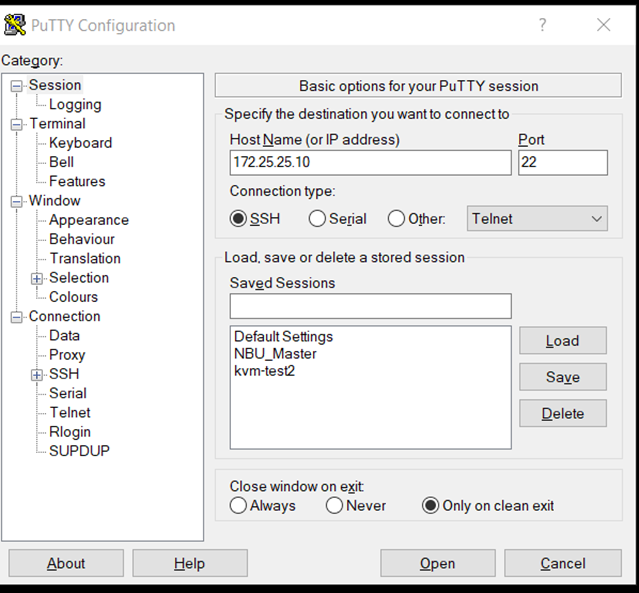Viewport: 639px width, 593px height.
Task: Choose Never for close window on exit
Action: [334, 506]
